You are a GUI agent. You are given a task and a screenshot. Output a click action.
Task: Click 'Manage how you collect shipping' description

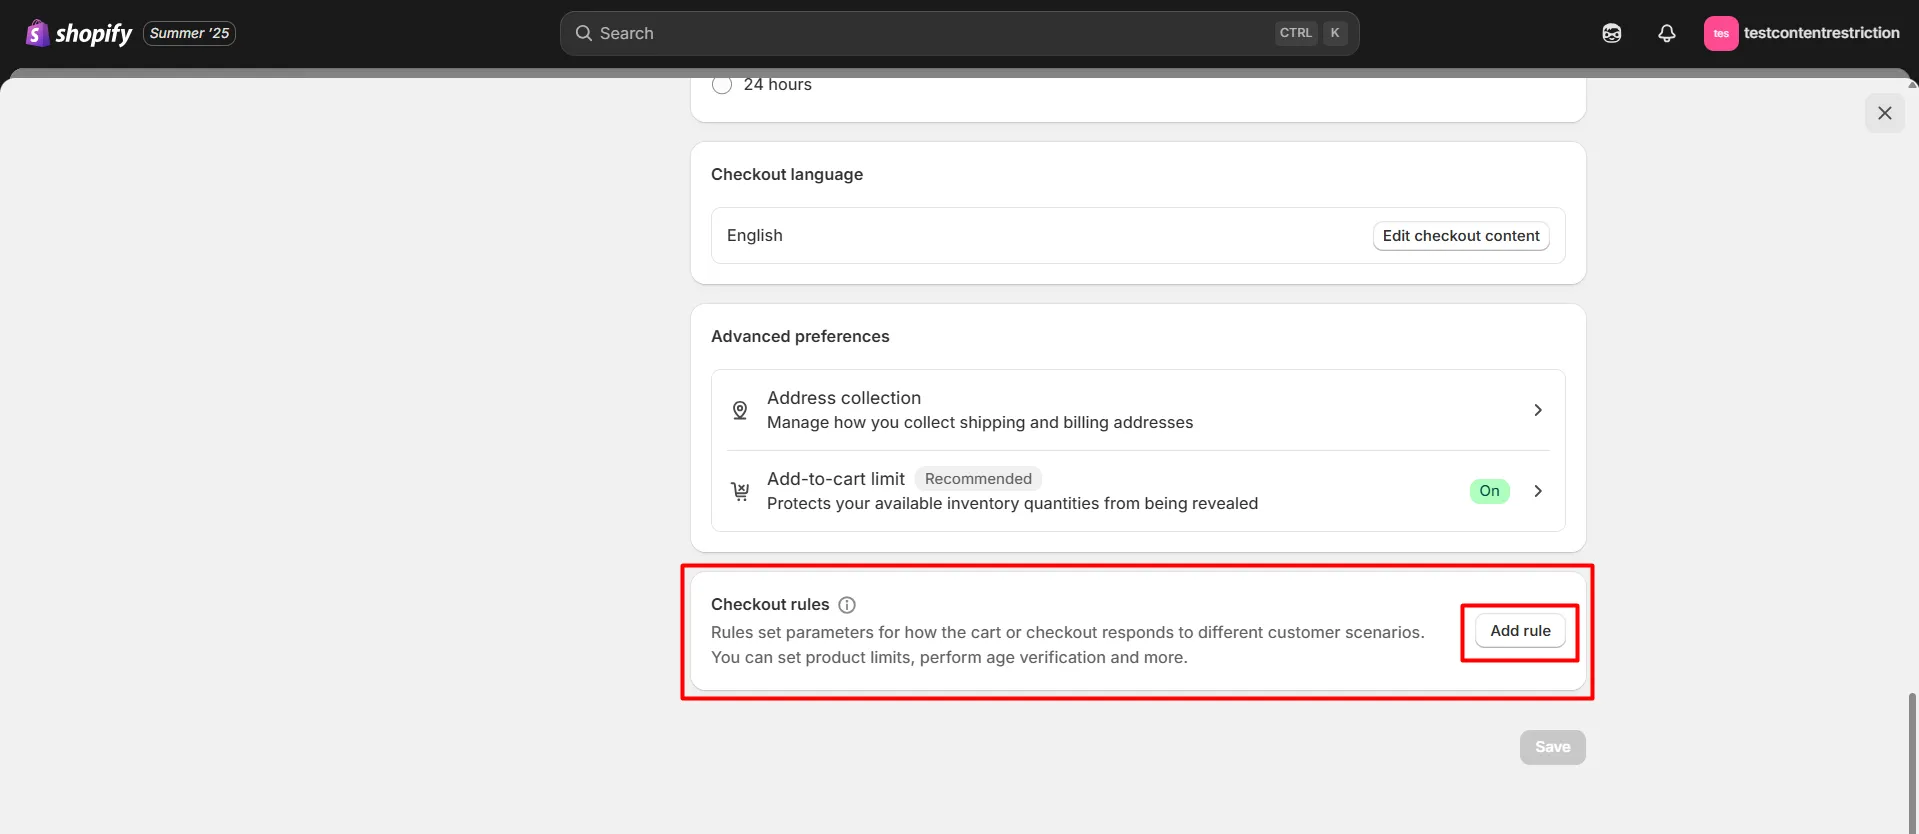tap(980, 422)
